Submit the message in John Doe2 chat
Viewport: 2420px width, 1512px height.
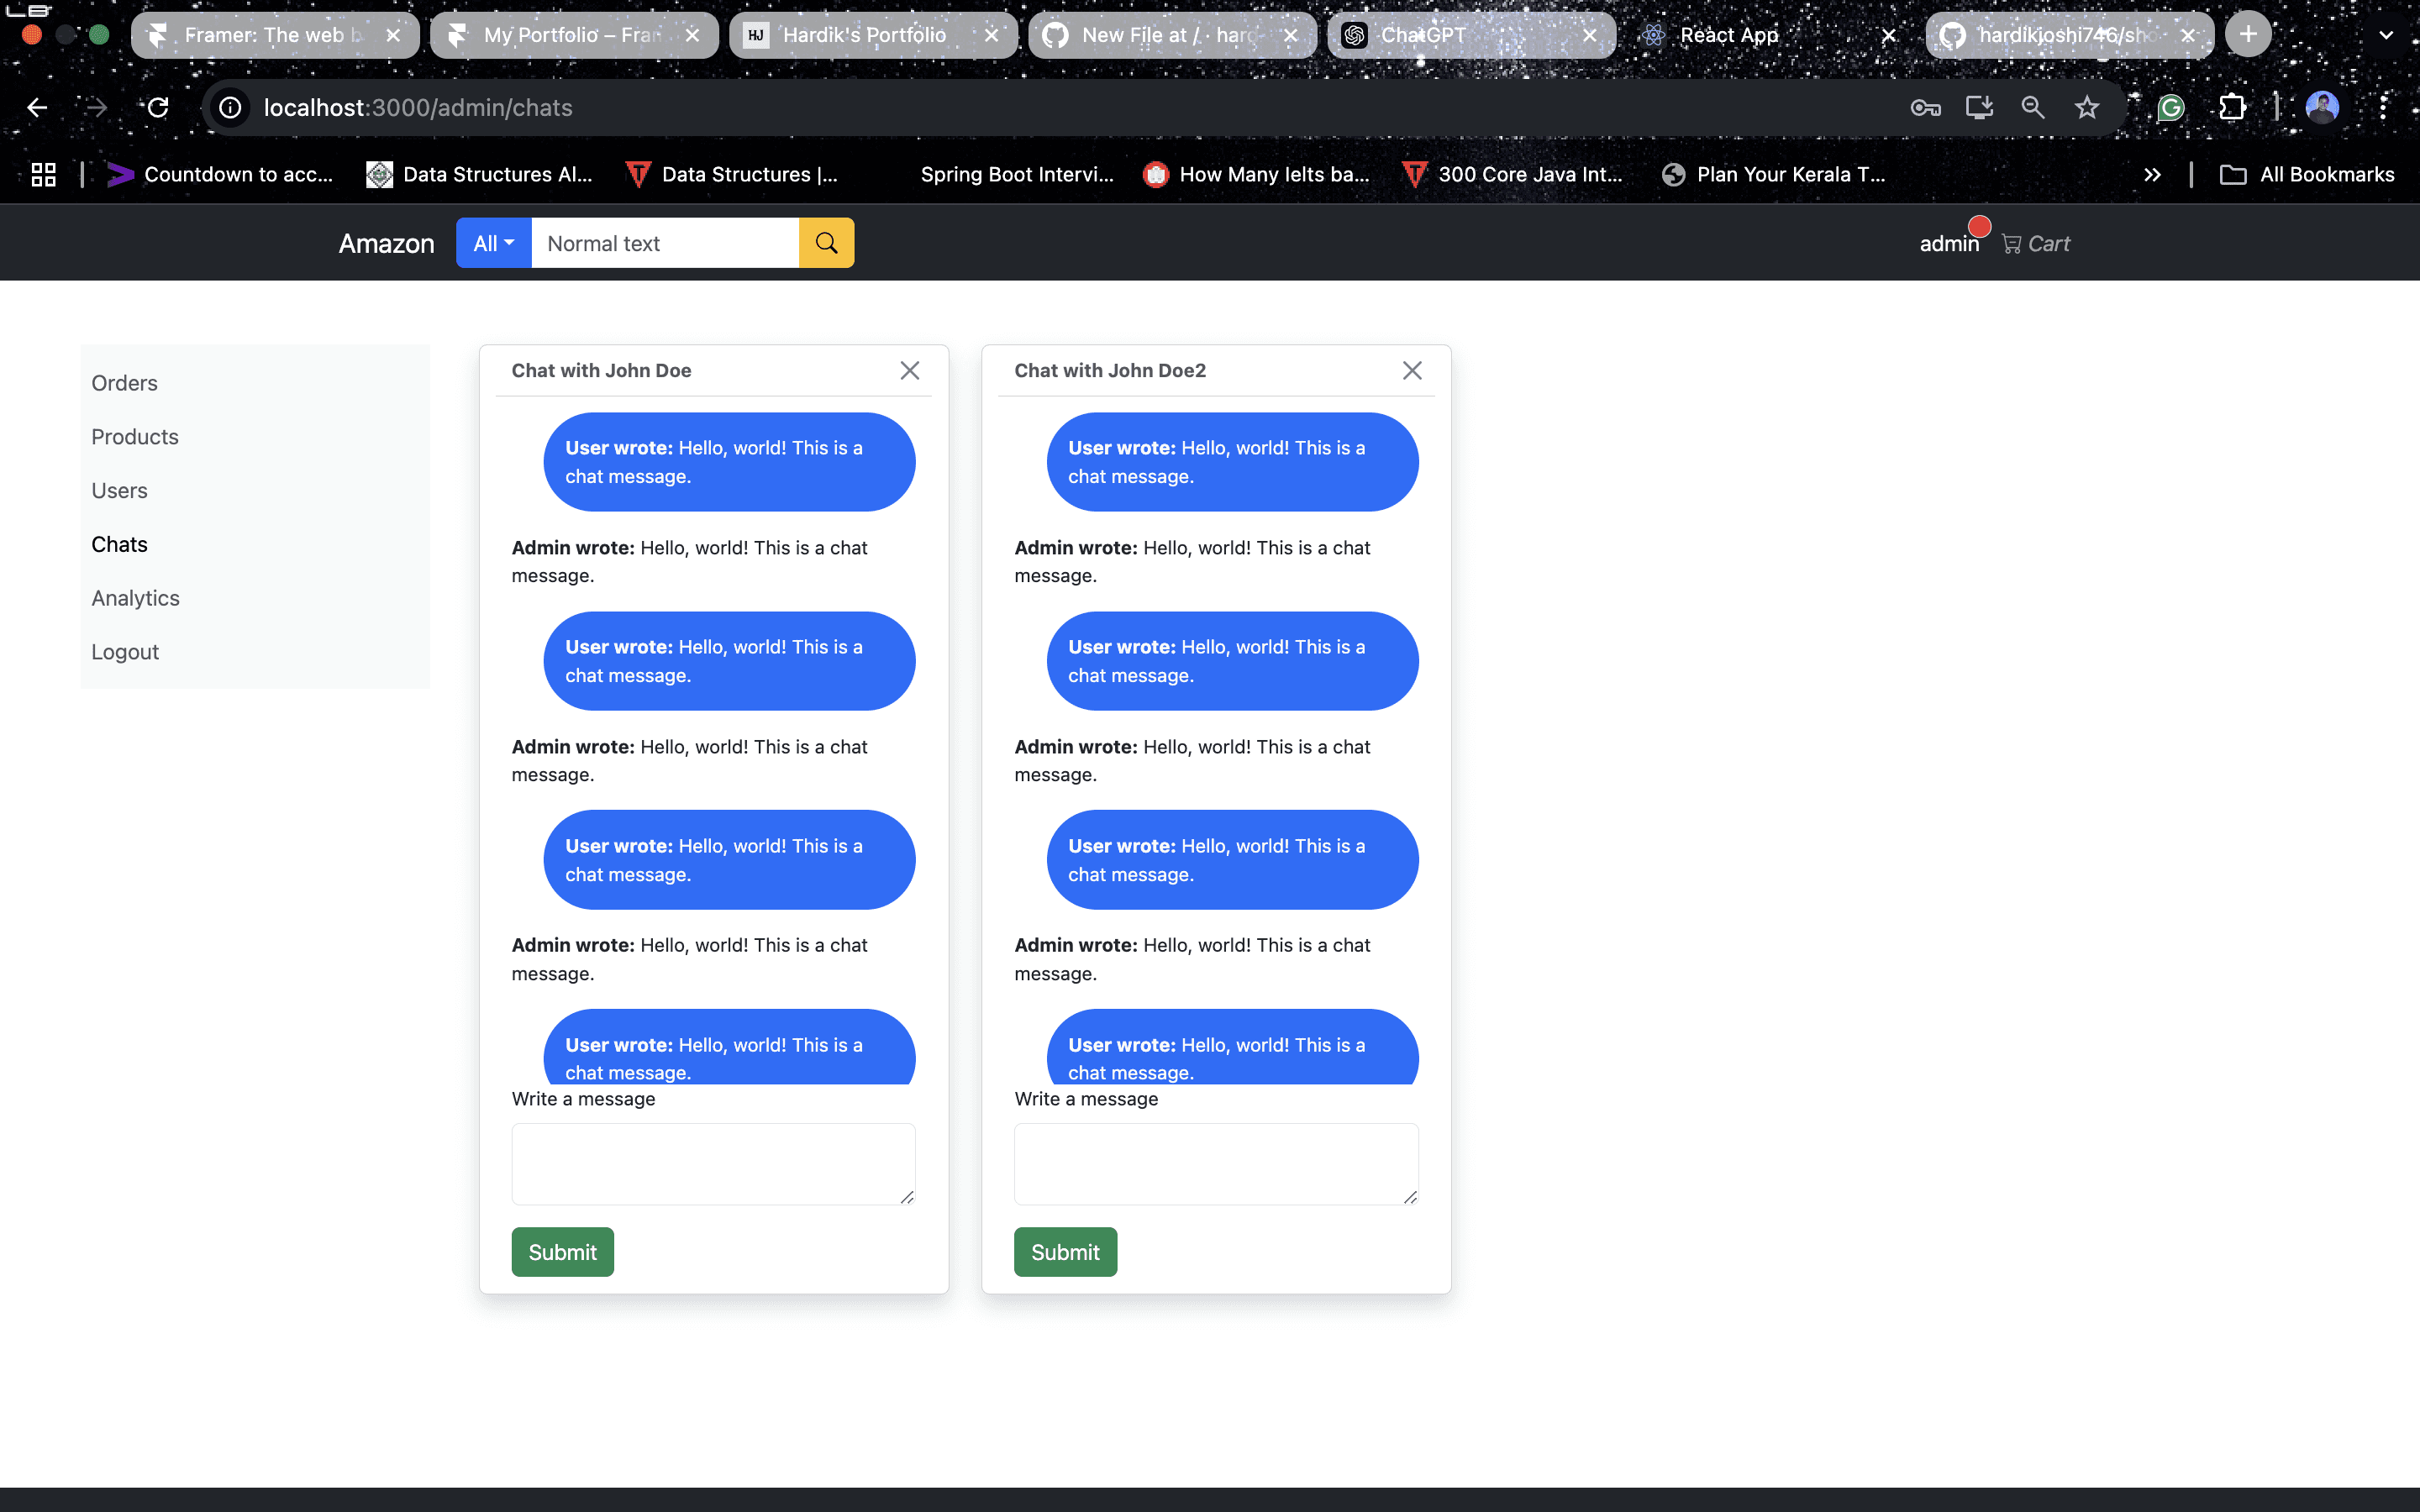pos(1064,1252)
